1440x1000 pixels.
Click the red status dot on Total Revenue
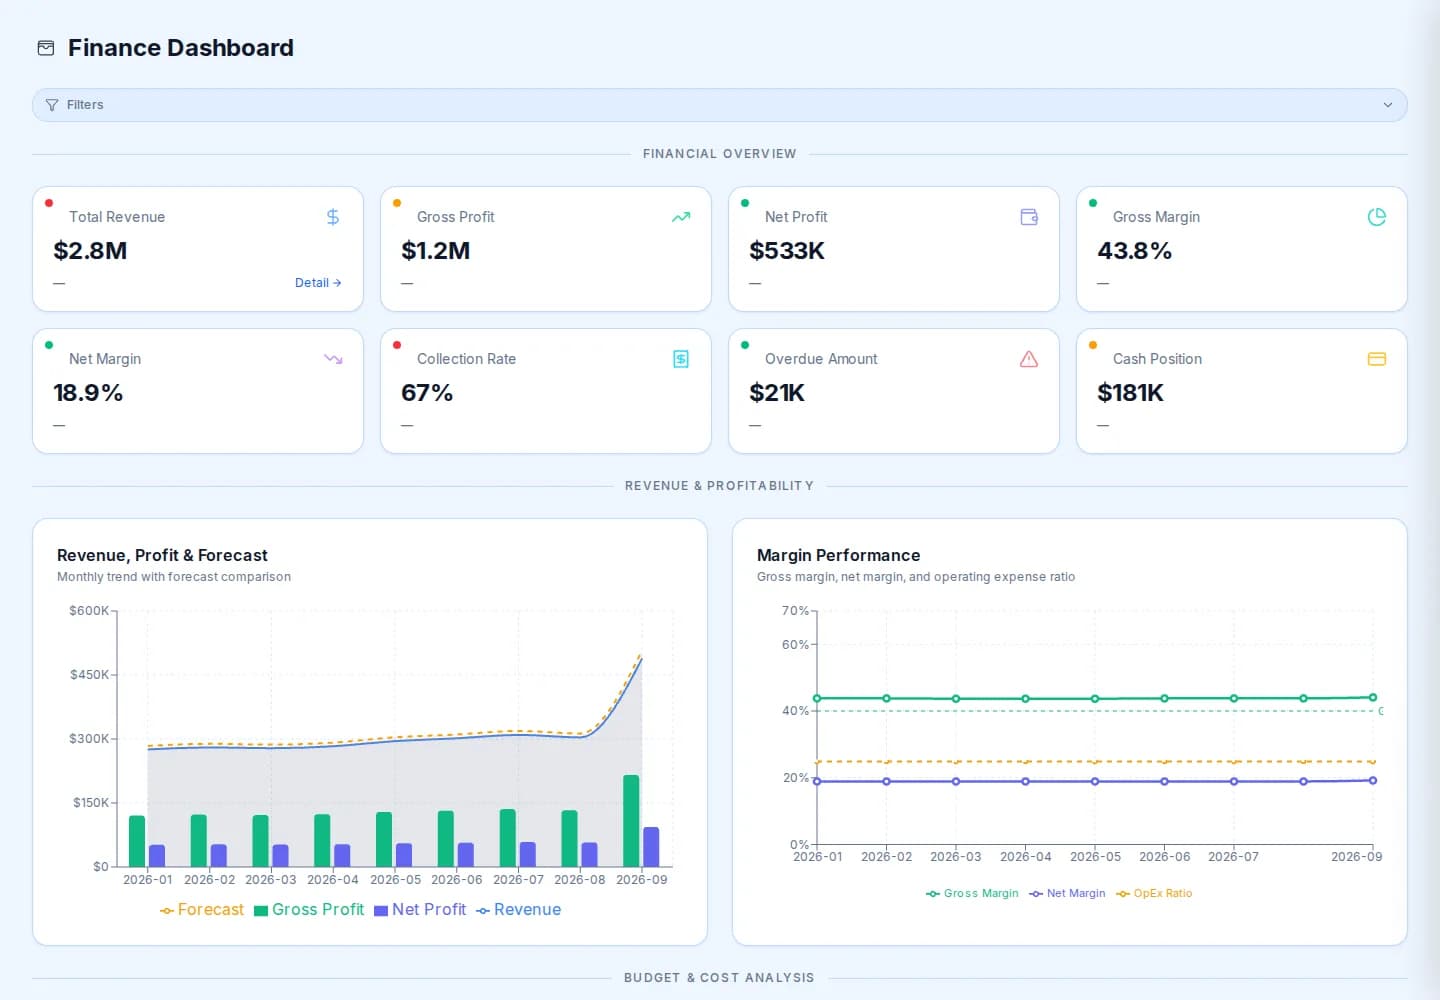click(x=49, y=203)
